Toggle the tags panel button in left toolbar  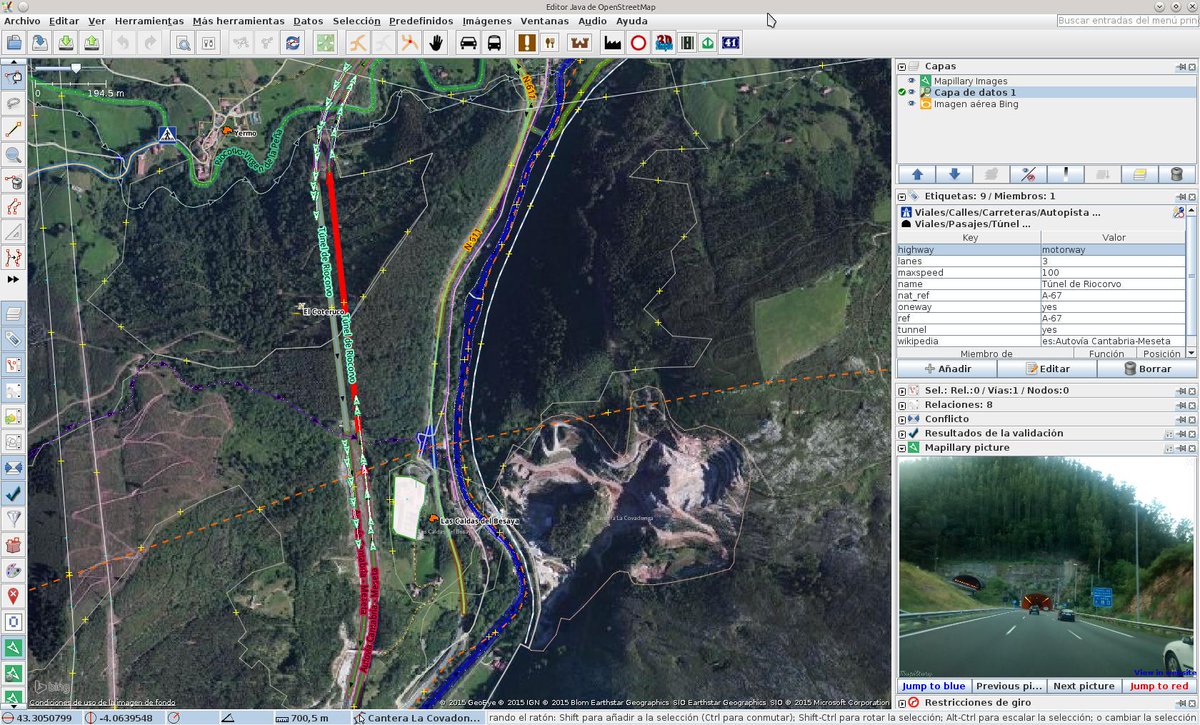point(14,339)
